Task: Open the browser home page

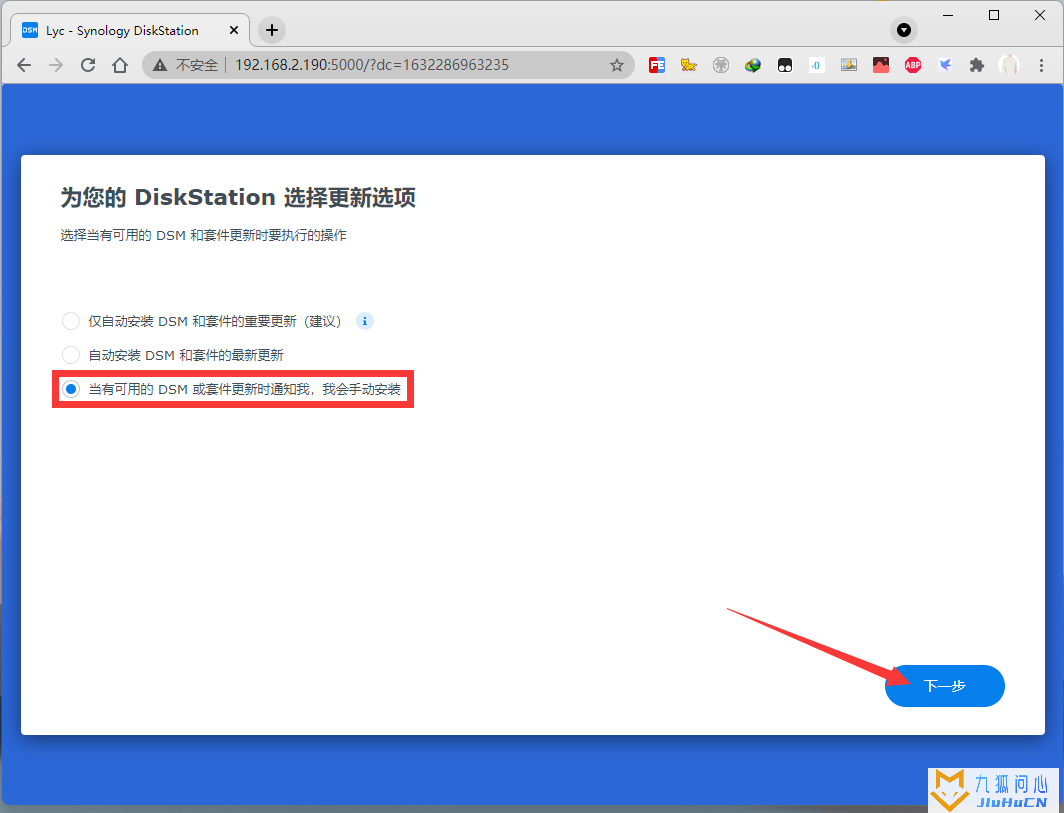Action: pos(120,65)
